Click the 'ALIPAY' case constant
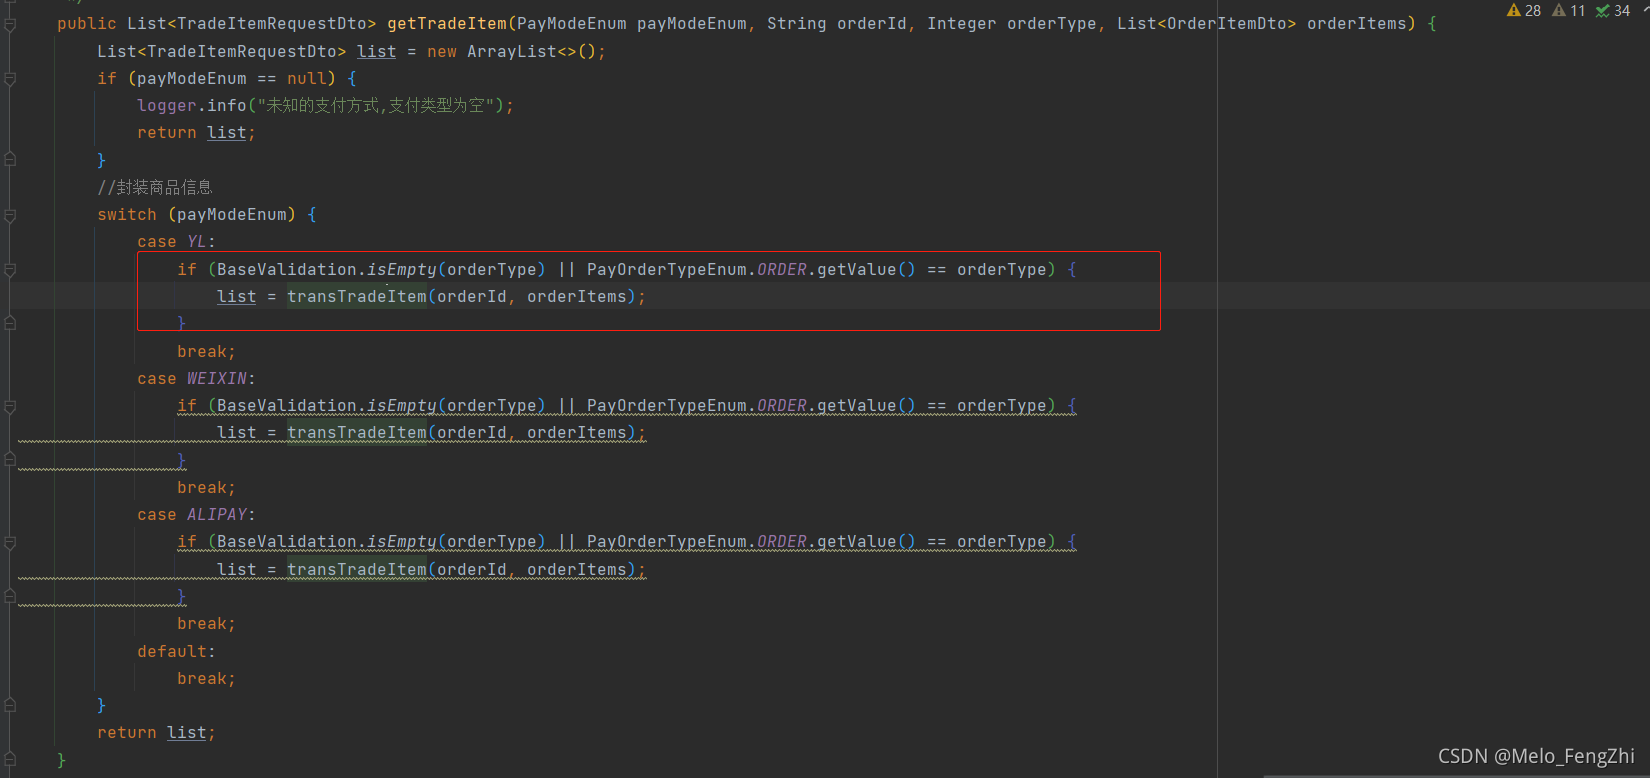 (217, 515)
